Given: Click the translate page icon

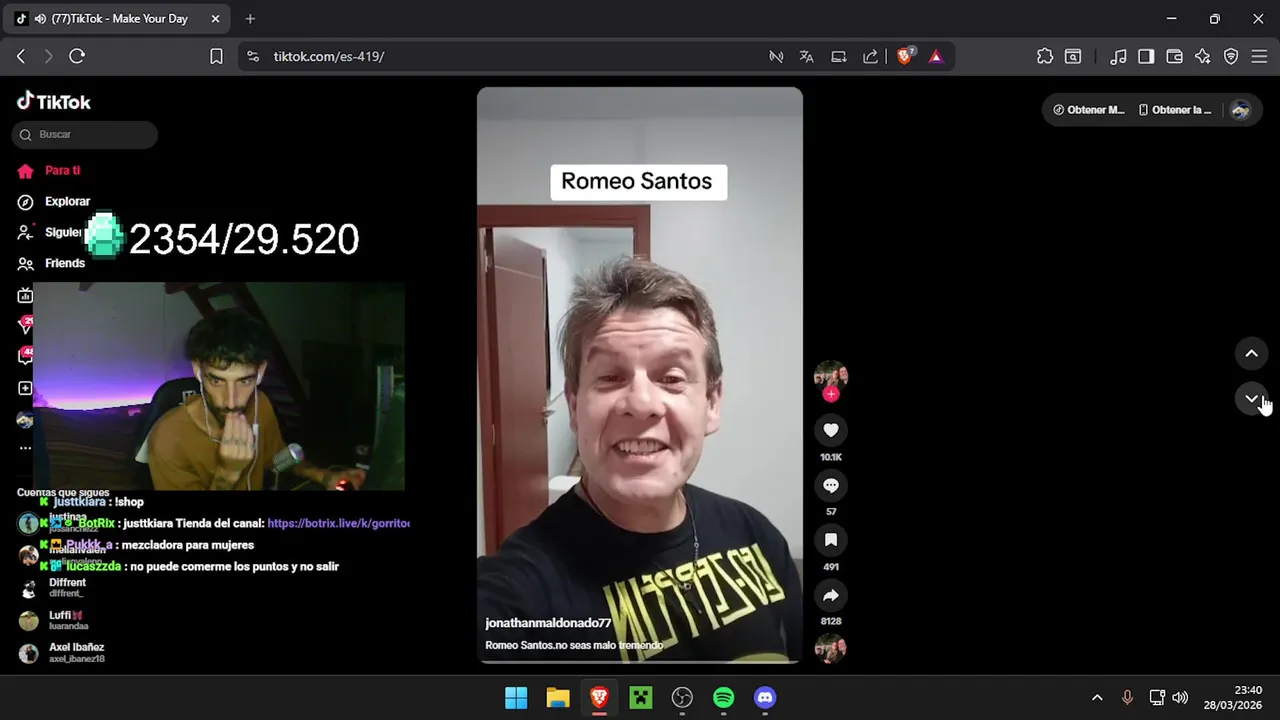Looking at the screenshot, I should (x=807, y=56).
